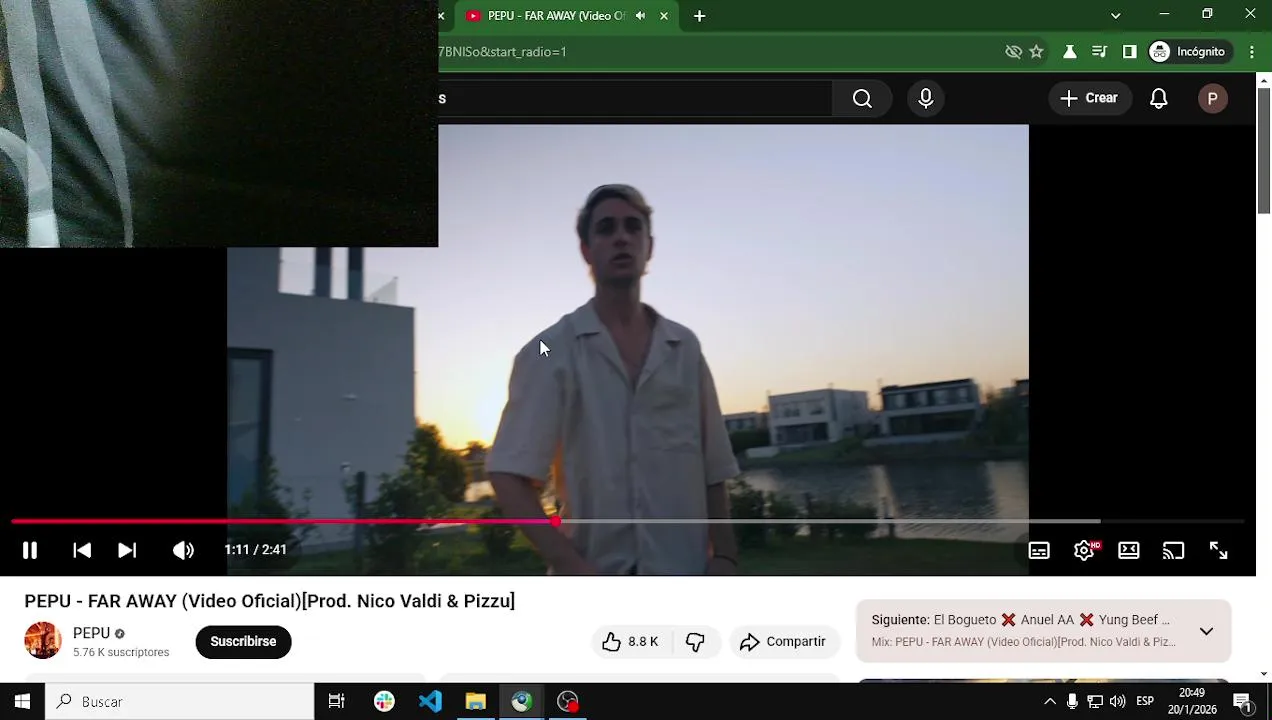Open the media controls icon
Screen dimensions: 1272x720
(1099, 52)
